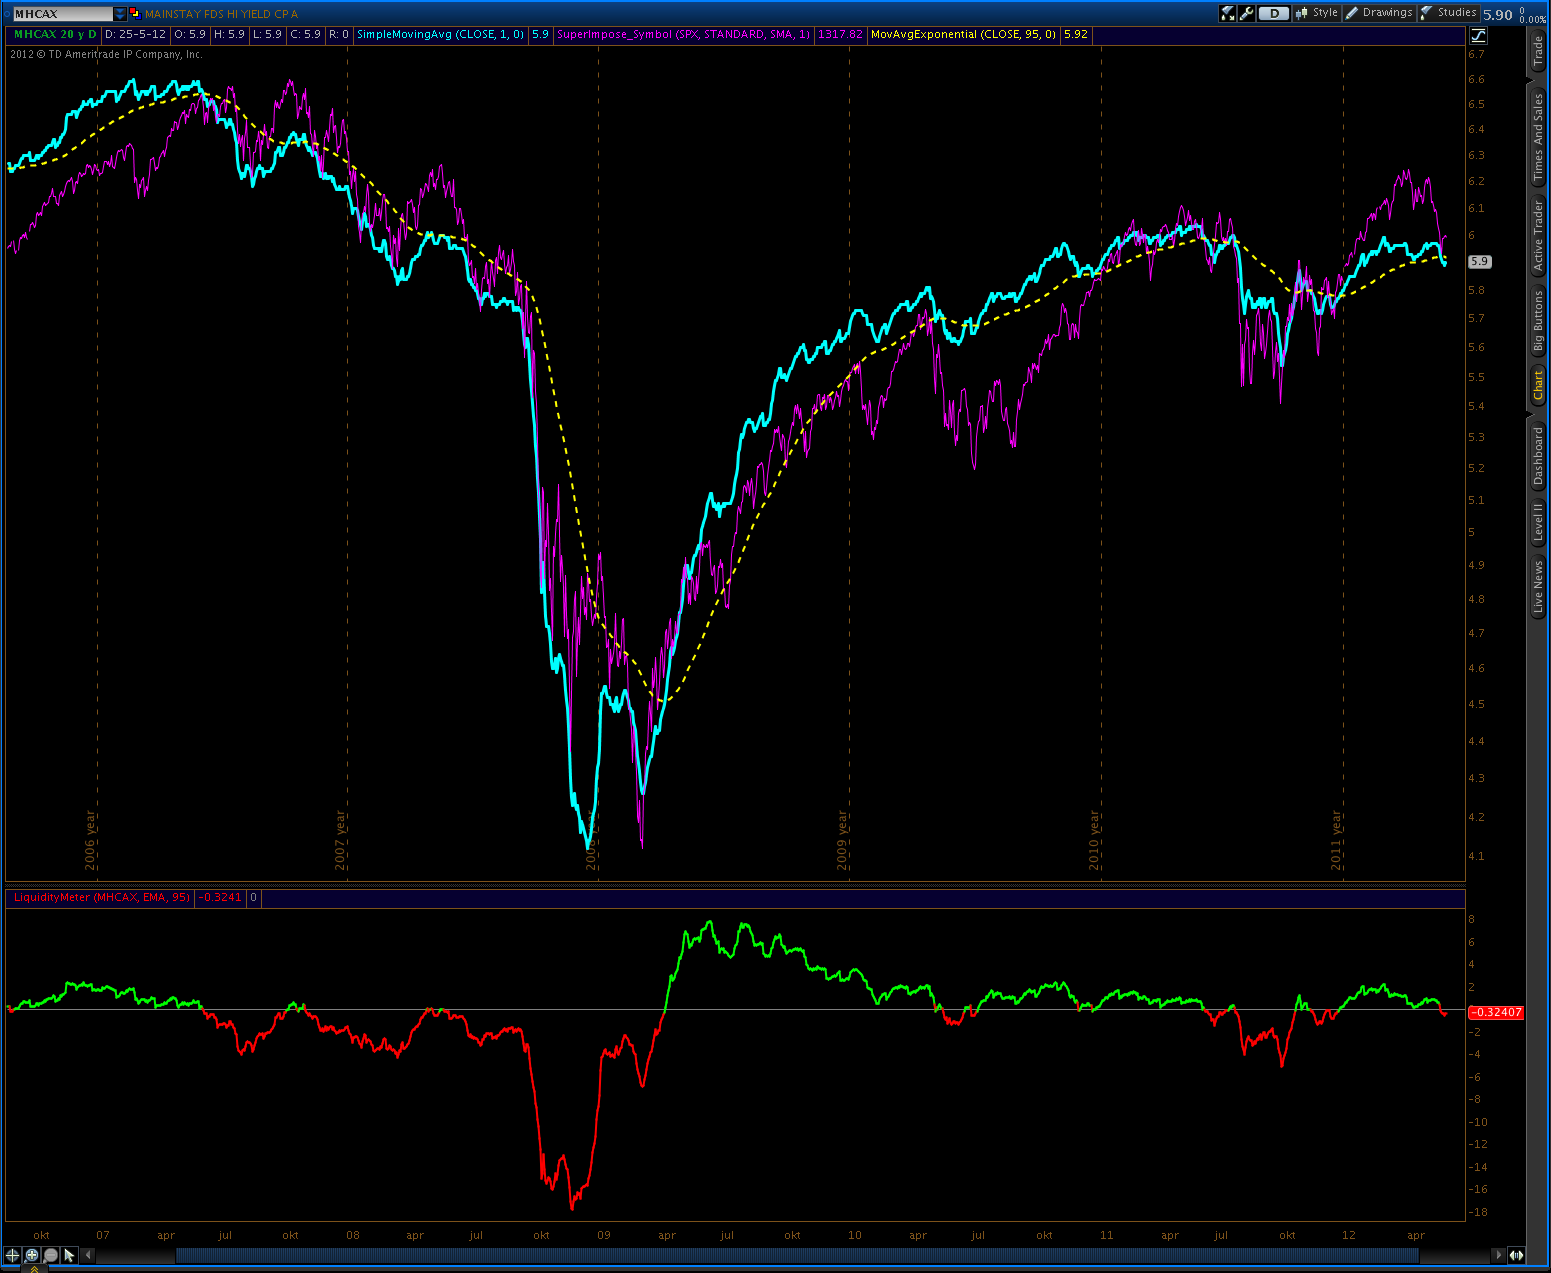Click the 2006 year vertical marker label
Viewport: 1551px width, 1273px height.
point(91,840)
